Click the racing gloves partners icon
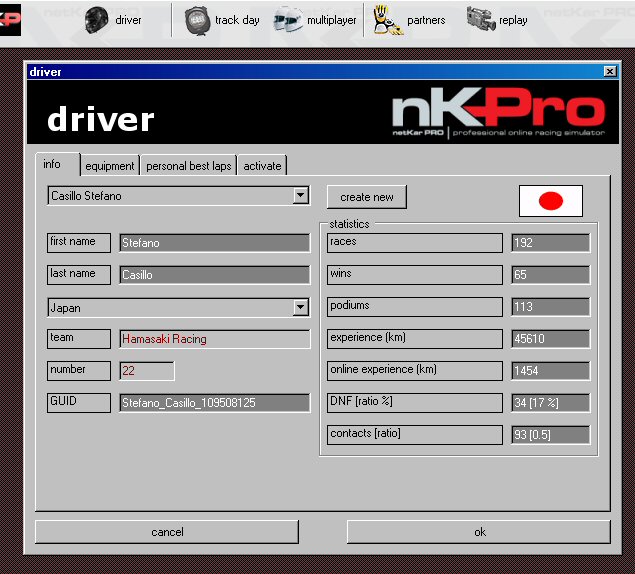The width and height of the screenshot is (635, 574). 387,20
